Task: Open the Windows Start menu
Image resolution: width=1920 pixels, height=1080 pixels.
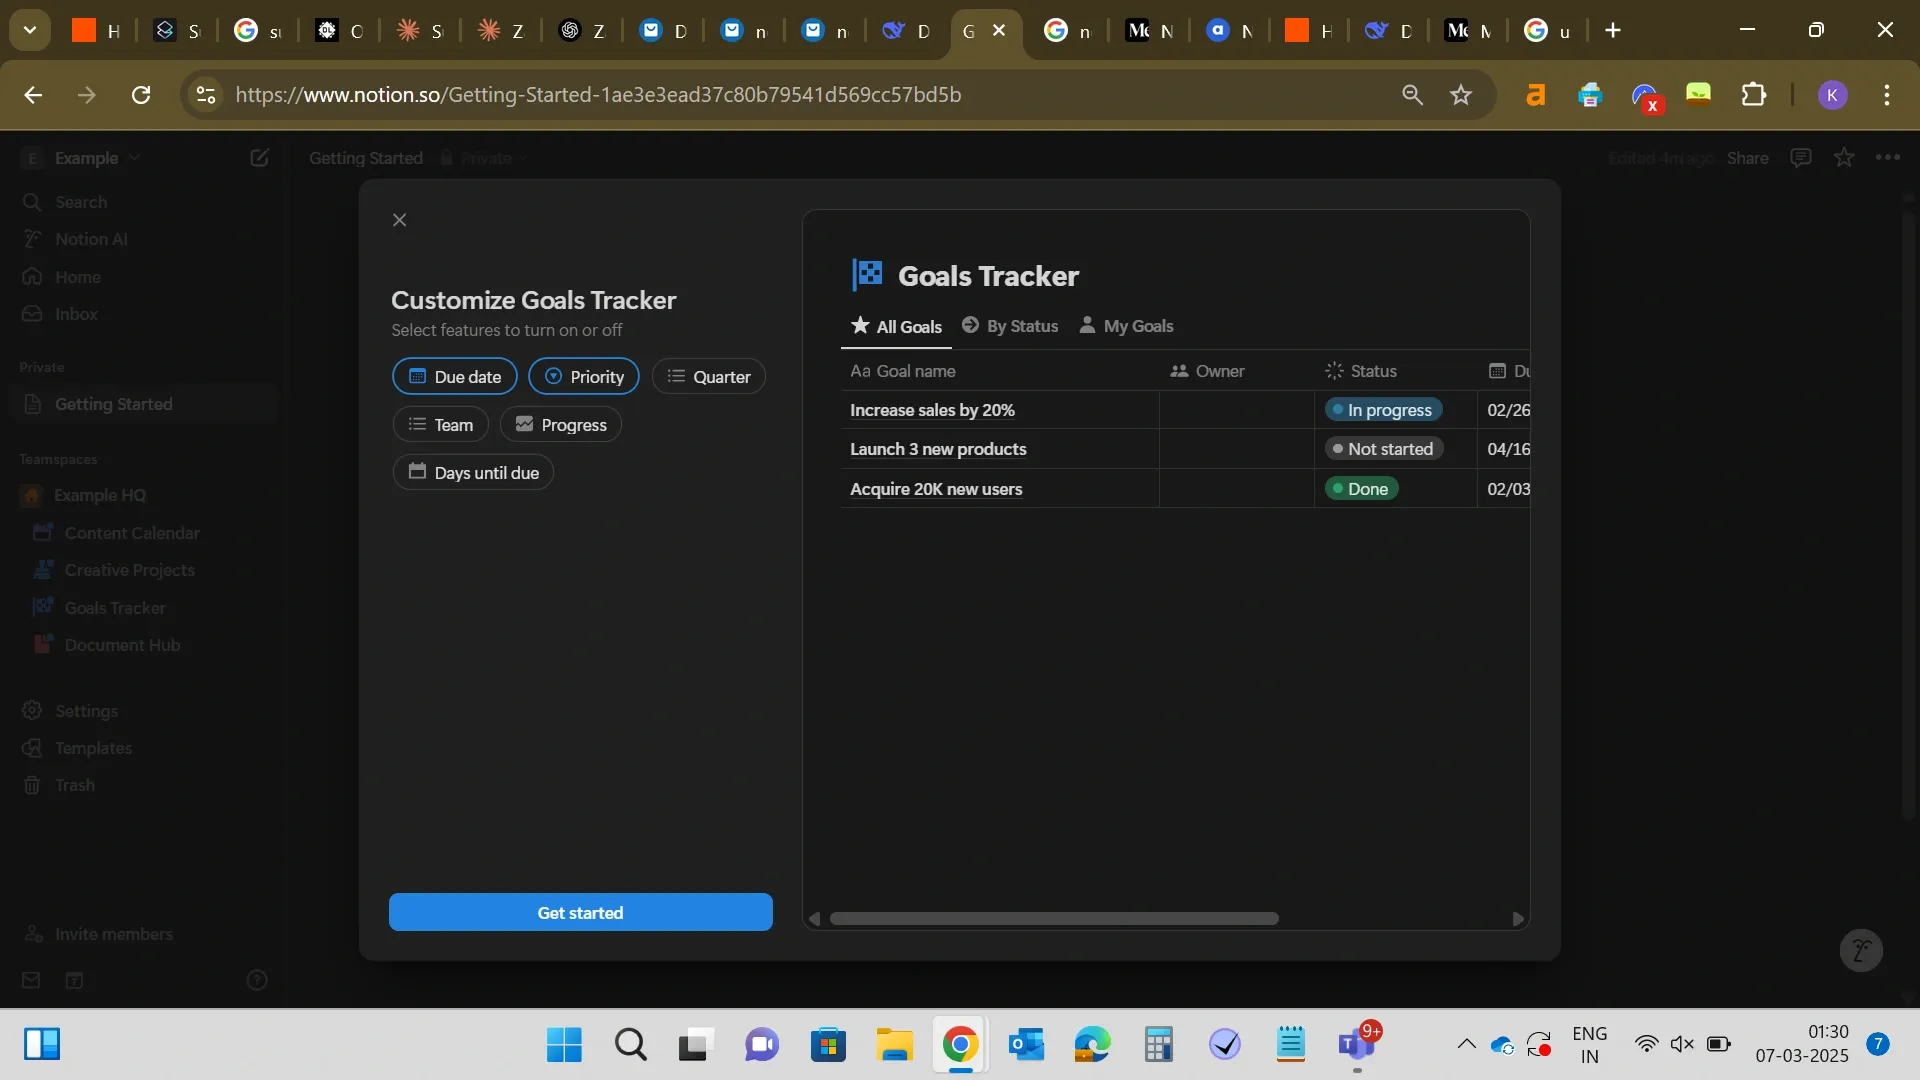Action: point(563,1043)
